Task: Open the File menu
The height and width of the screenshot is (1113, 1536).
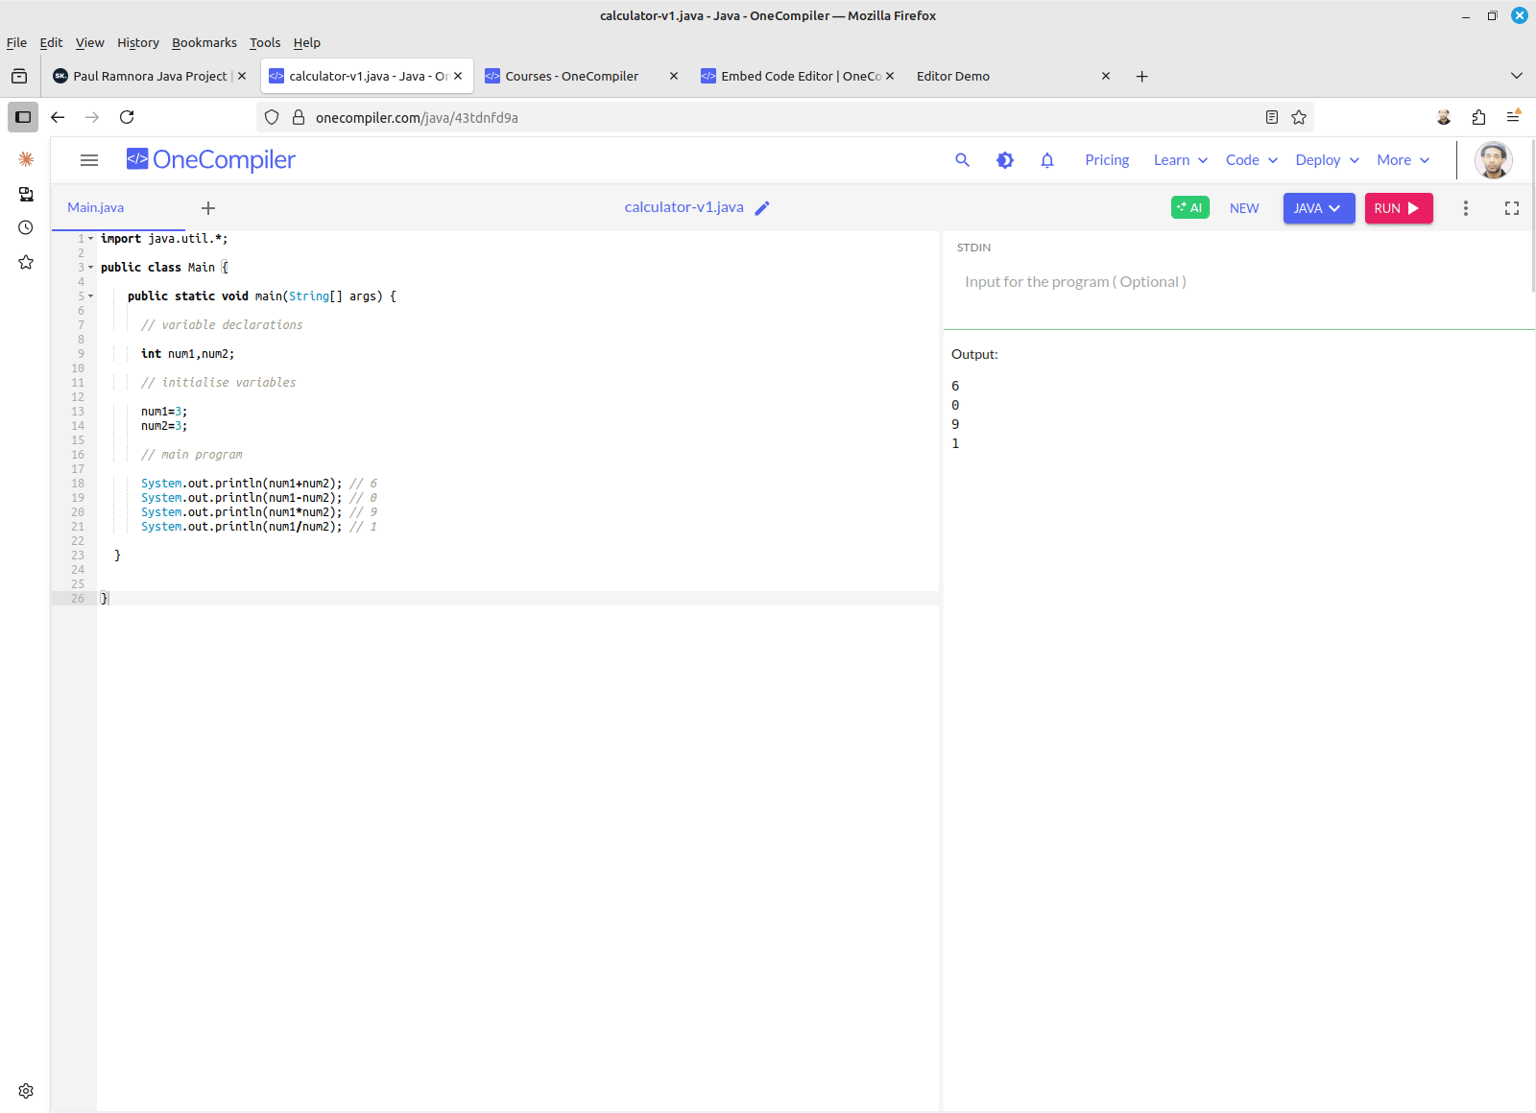Action: [x=17, y=43]
